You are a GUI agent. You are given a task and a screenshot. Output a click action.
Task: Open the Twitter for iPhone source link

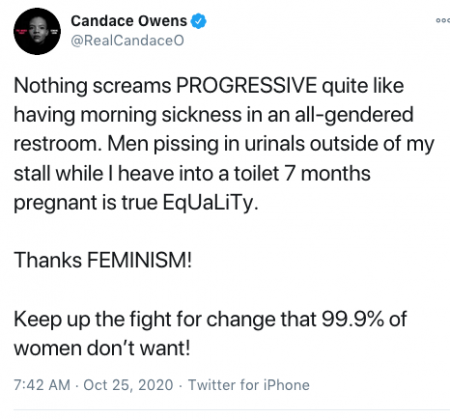click(x=249, y=385)
